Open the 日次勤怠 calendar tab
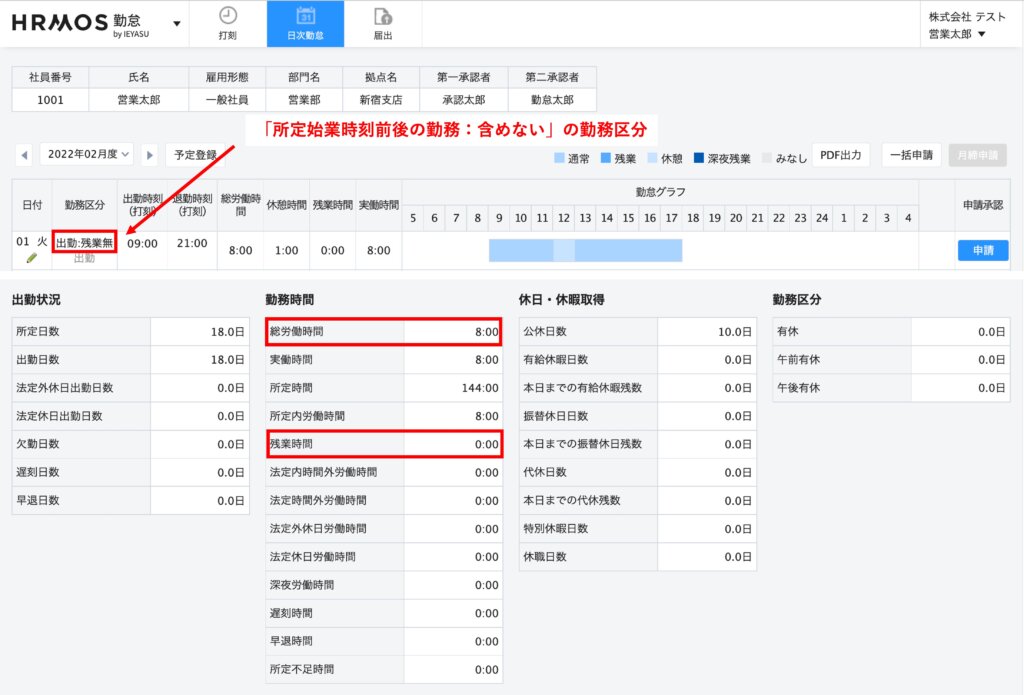The width and height of the screenshot is (1024, 695). click(x=305, y=24)
